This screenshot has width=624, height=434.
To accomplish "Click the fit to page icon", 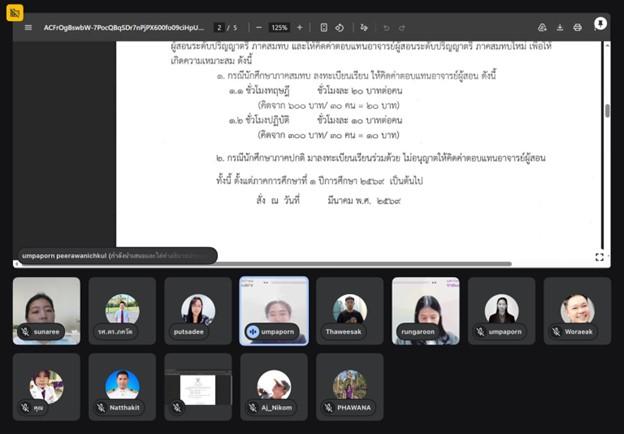I will (x=324, y=27).
